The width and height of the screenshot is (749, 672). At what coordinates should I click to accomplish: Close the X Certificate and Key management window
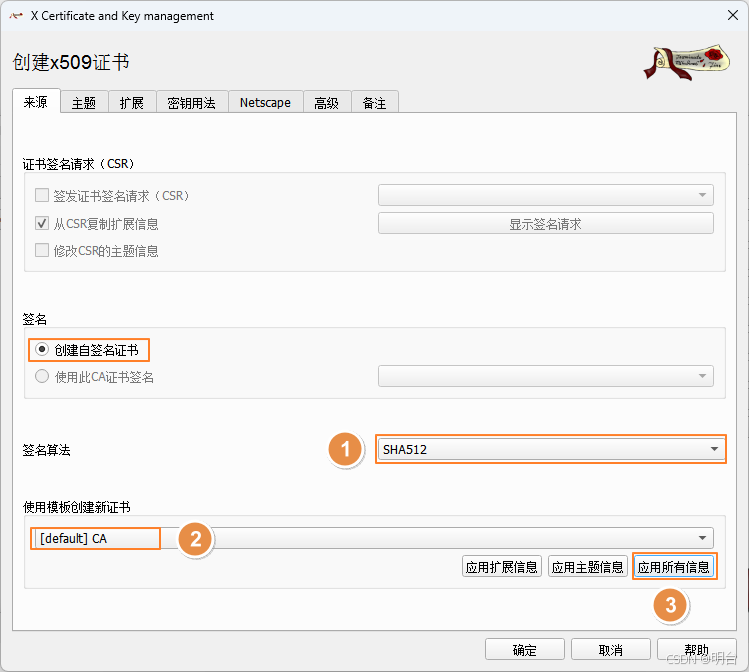tap(732, 15)
